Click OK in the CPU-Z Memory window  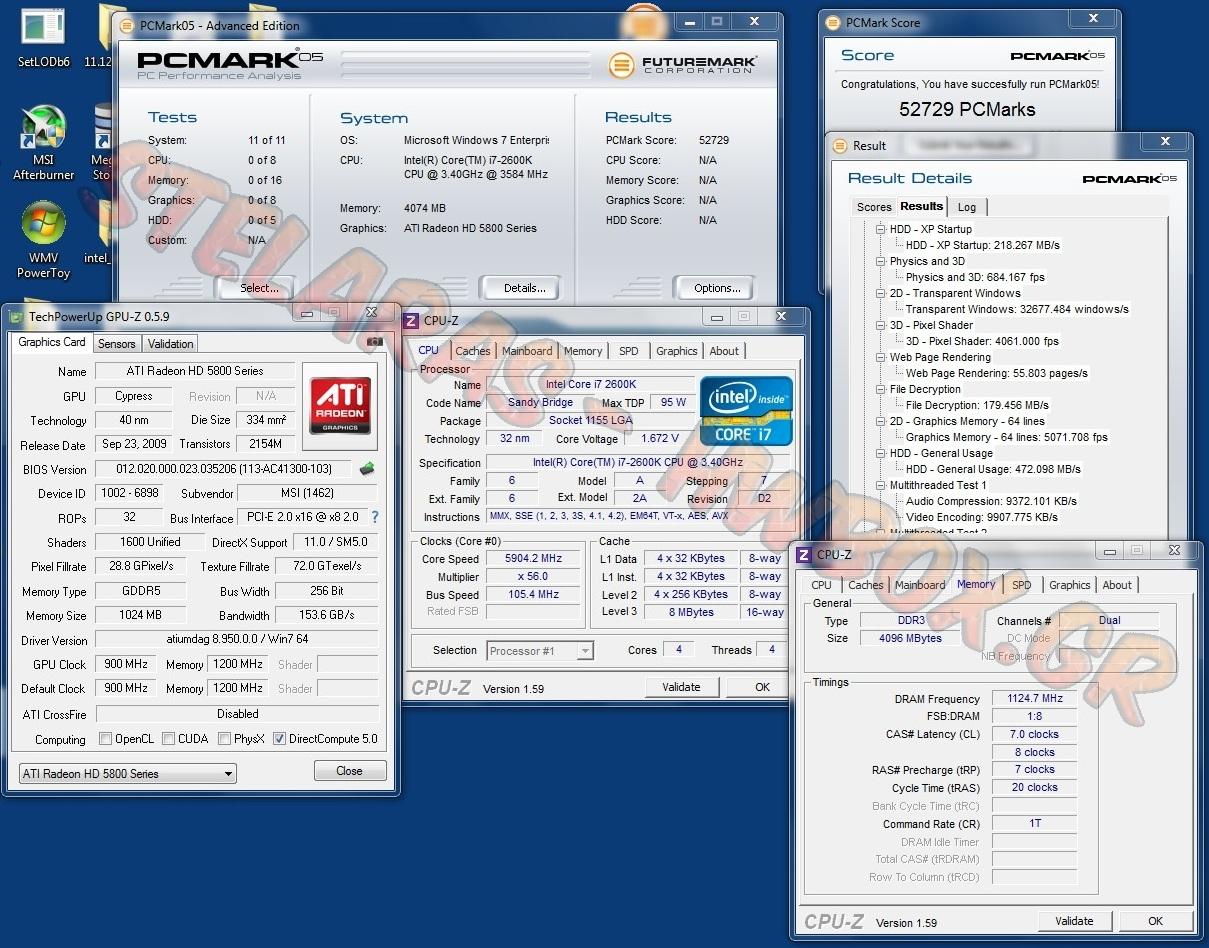[x=1155, y=921]
